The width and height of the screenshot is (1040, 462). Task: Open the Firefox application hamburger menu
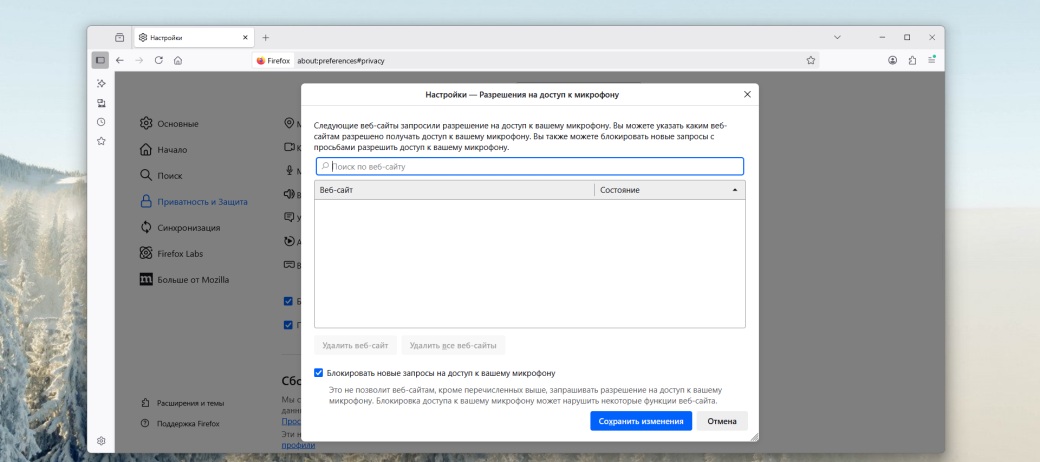point(932,60)
